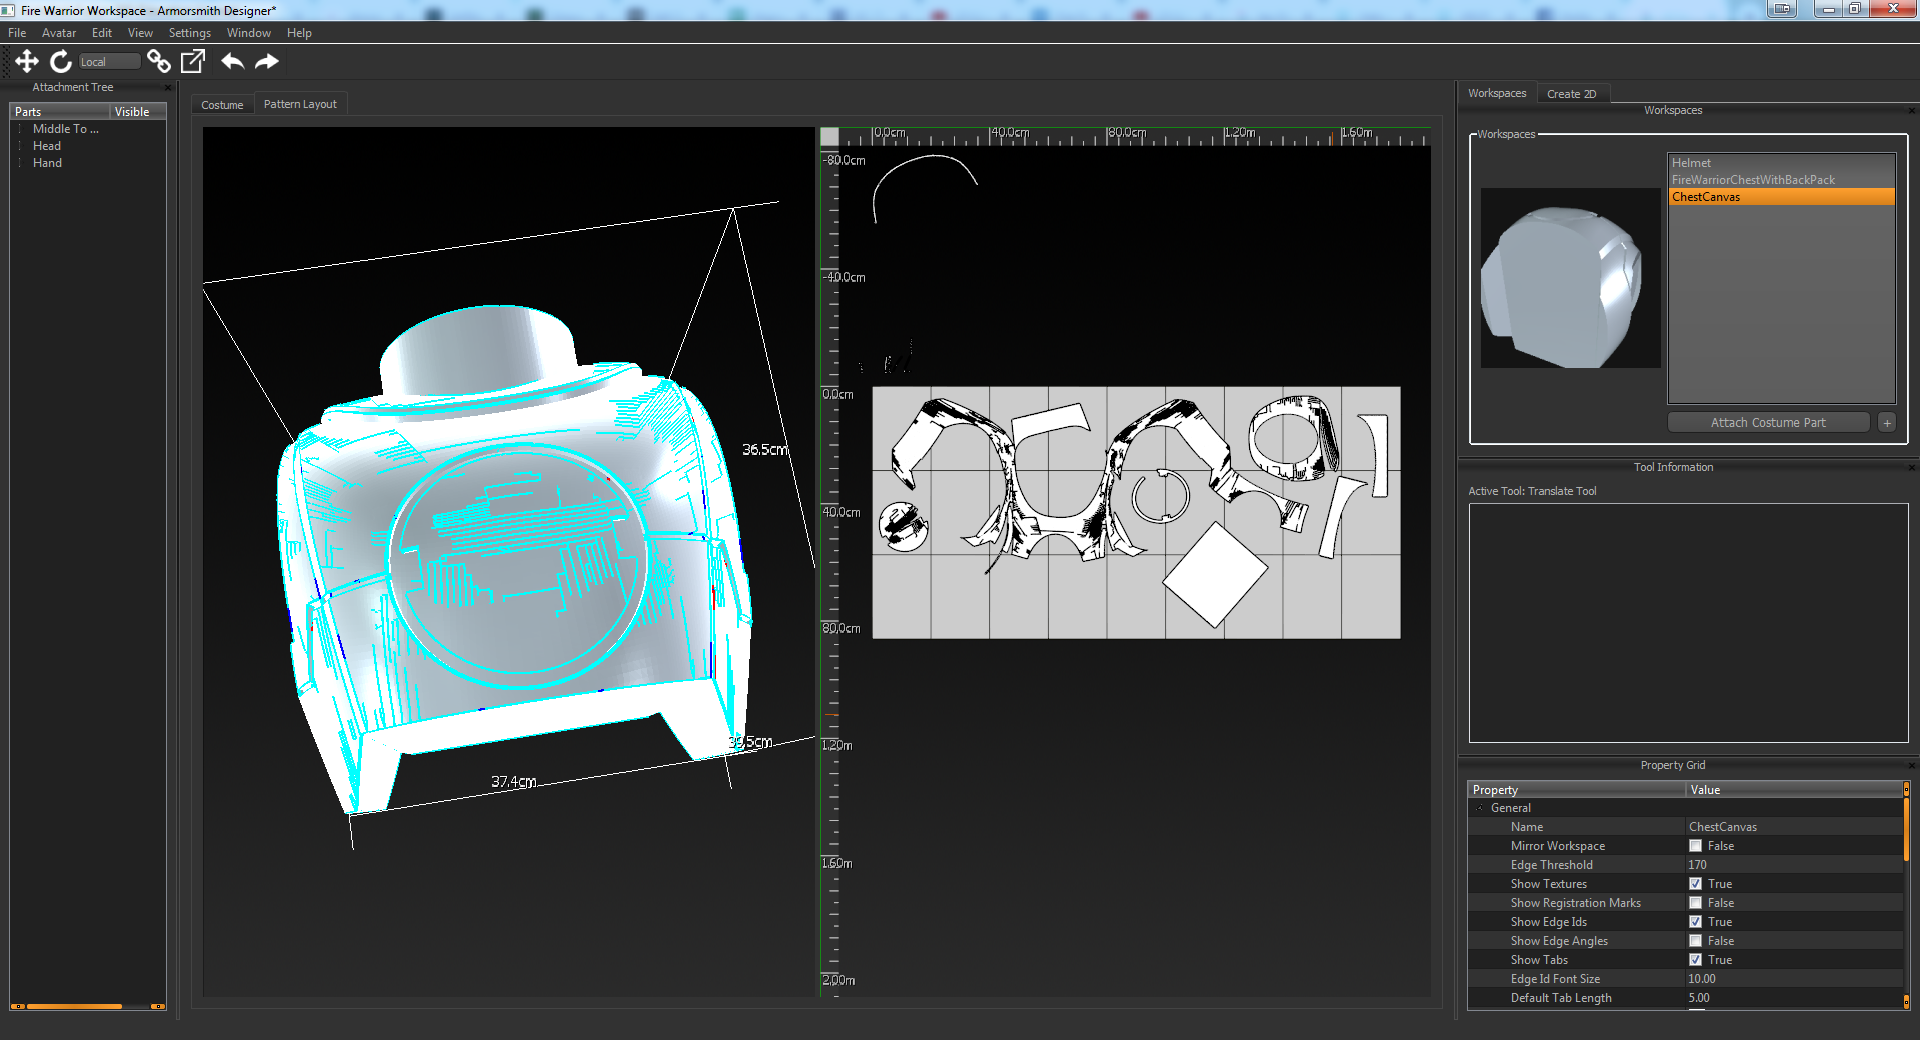Collapse the General property group
Viewport: 1920px width, 1040px height.
pyautogui.click(x=1480, y=808)
